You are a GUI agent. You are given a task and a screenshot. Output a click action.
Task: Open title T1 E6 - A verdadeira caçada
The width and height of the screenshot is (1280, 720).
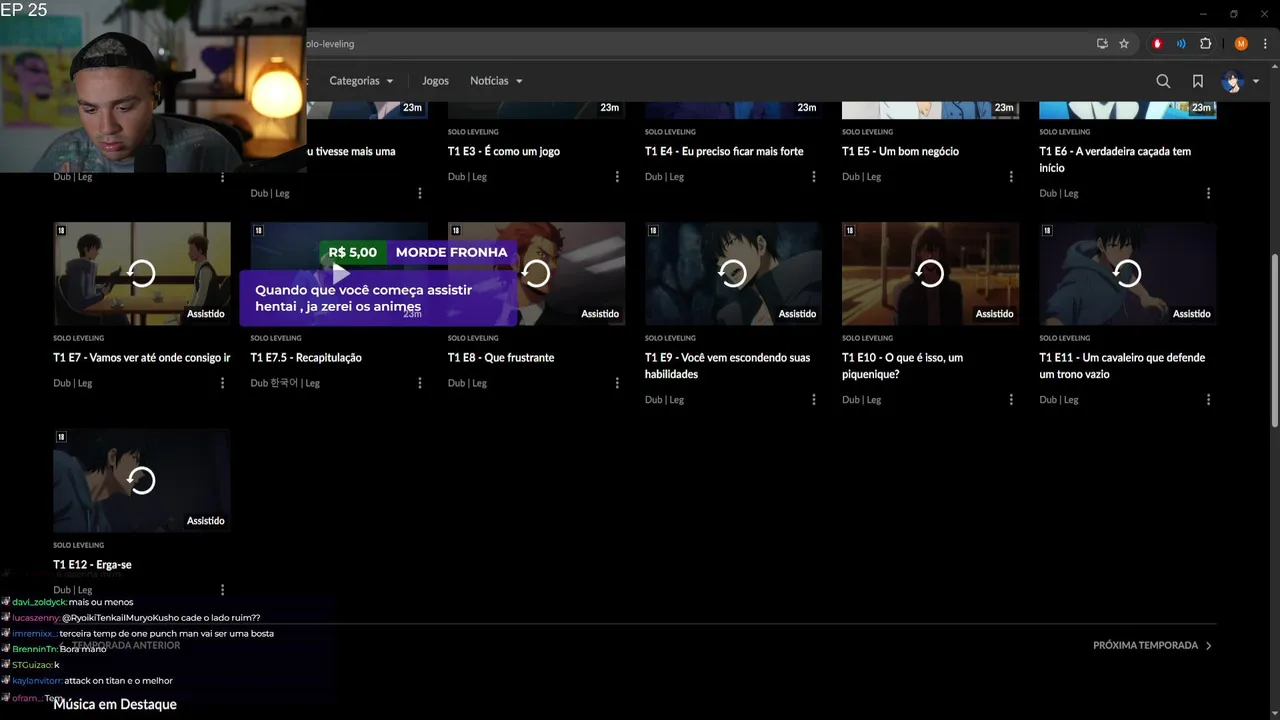point(1115,160)
